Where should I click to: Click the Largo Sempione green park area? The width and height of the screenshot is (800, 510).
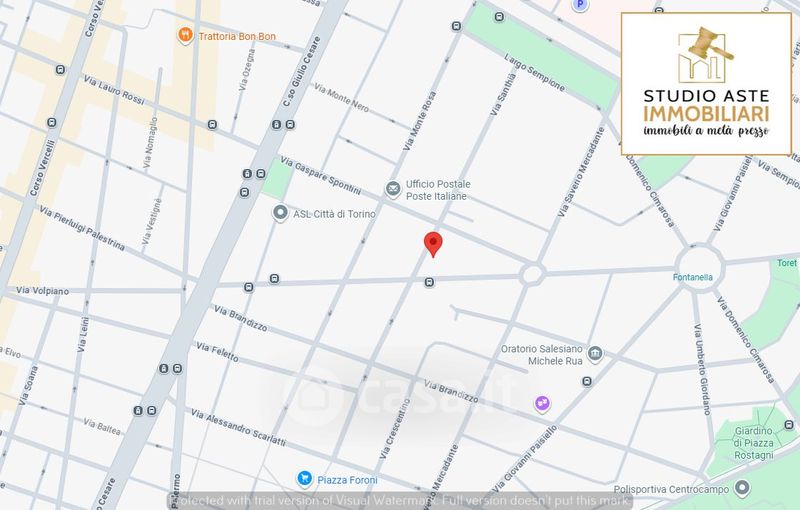click(543, 58)
